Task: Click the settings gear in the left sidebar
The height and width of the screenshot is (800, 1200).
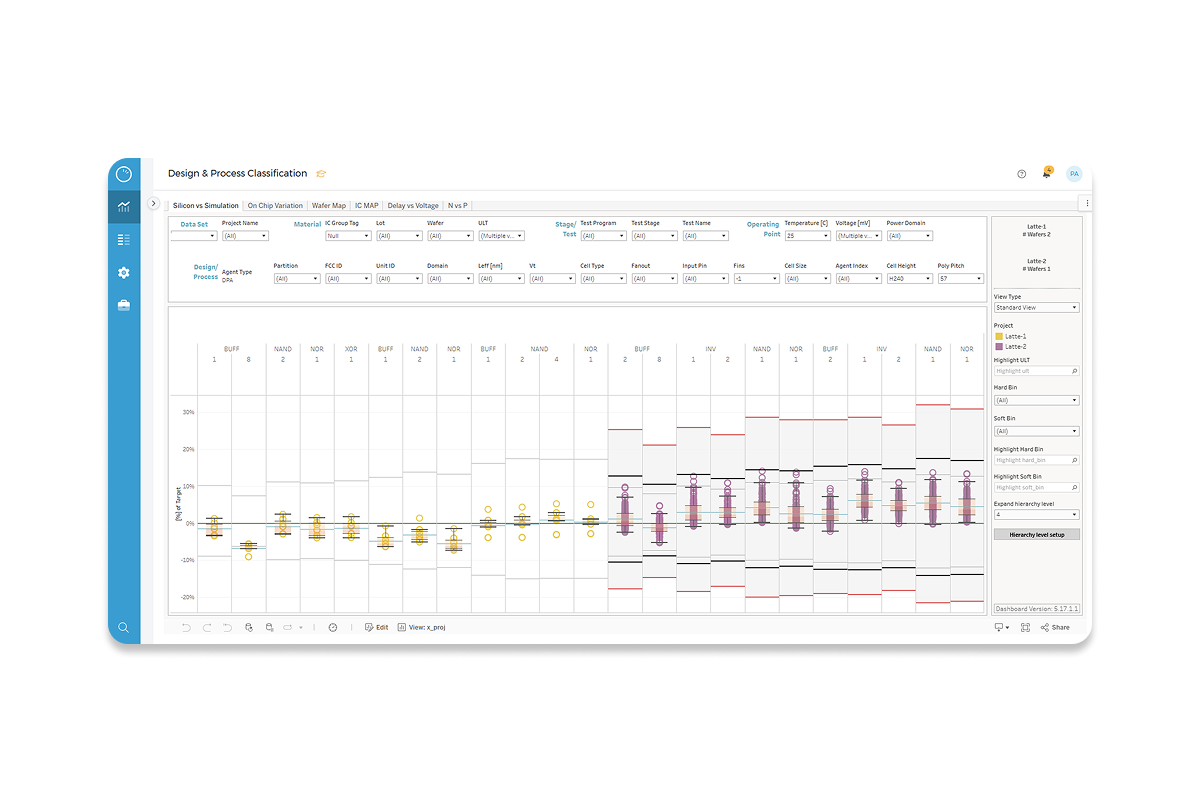Action: (x=123, y=272)
